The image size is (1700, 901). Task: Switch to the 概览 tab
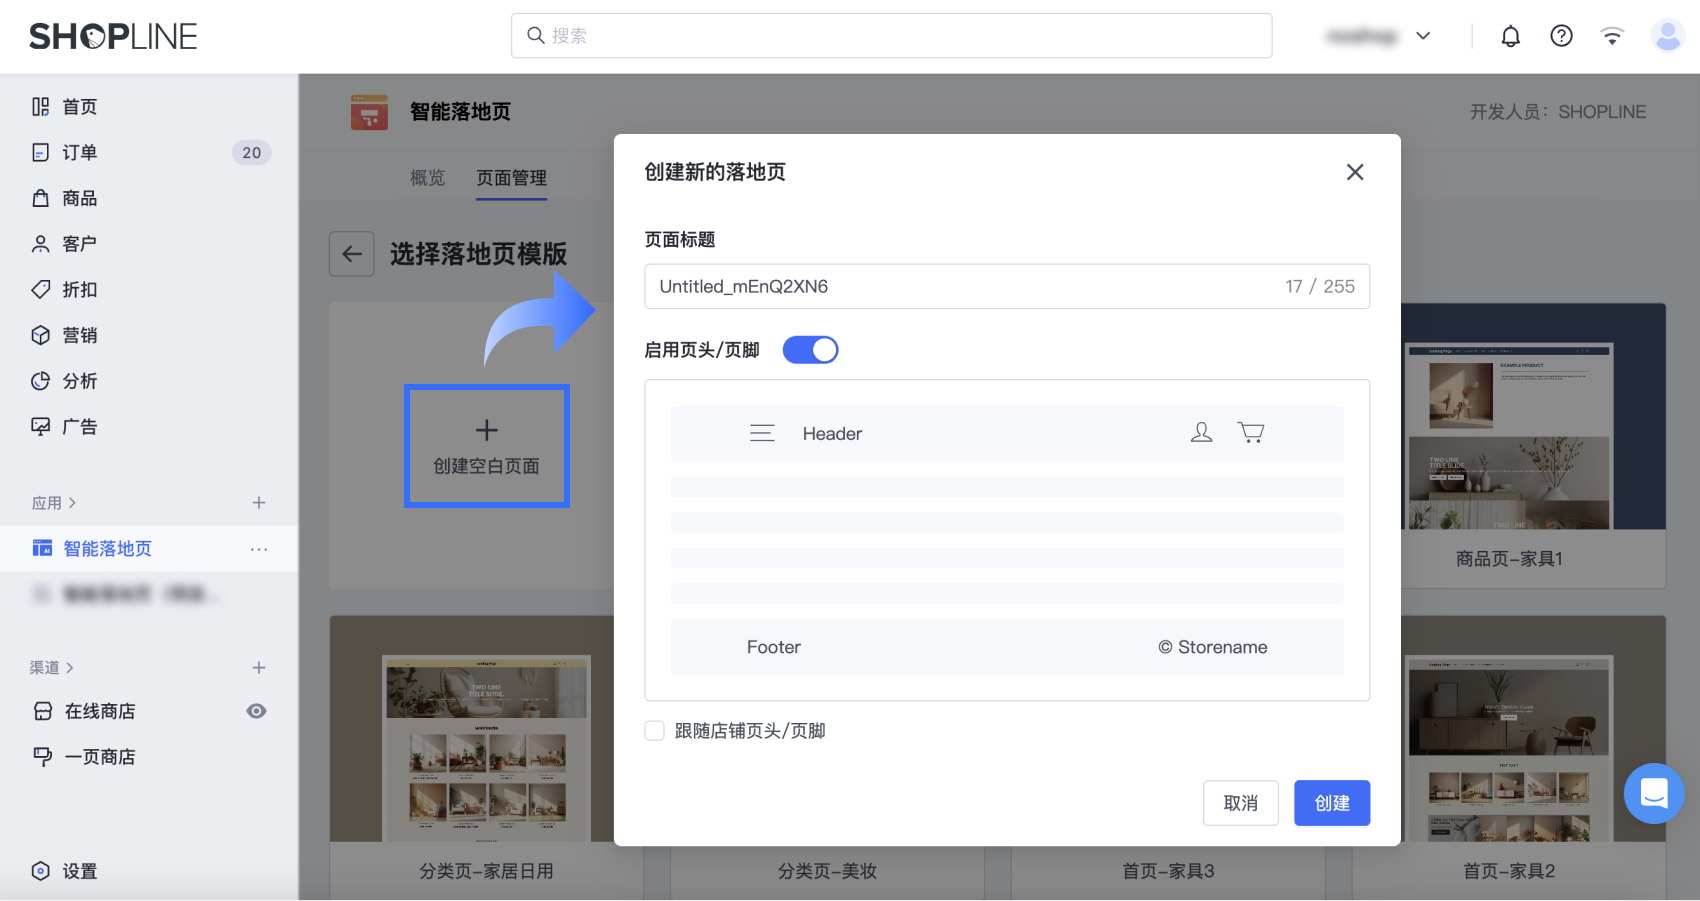427,178
